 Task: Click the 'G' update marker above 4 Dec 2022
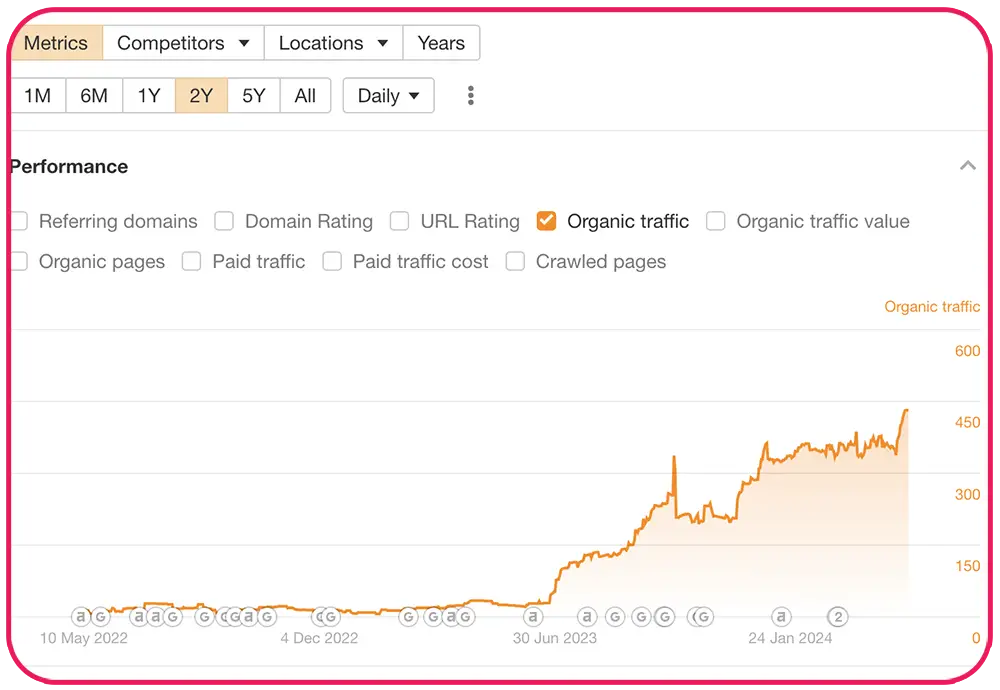coord(329,617)
